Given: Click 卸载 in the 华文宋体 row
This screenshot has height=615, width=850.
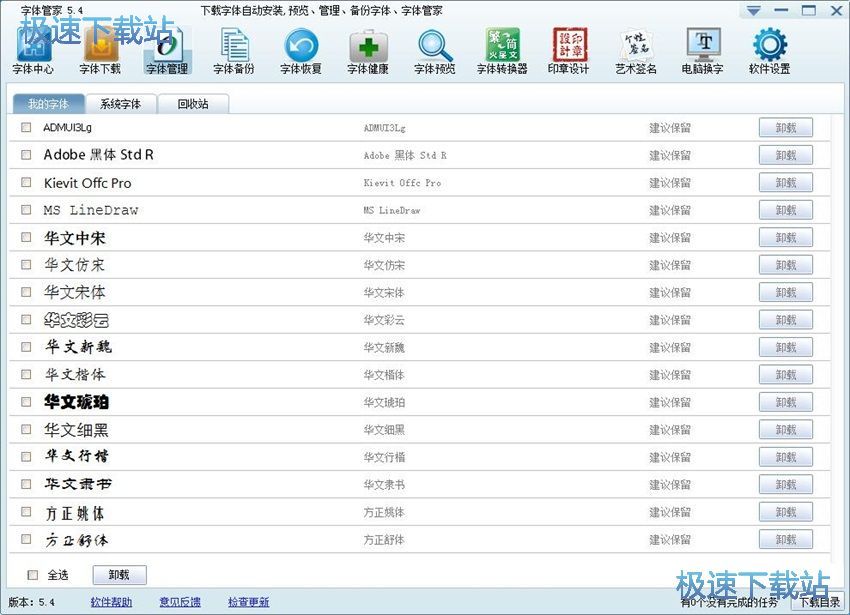Looking at the screenshot, I should coord(785,292).
